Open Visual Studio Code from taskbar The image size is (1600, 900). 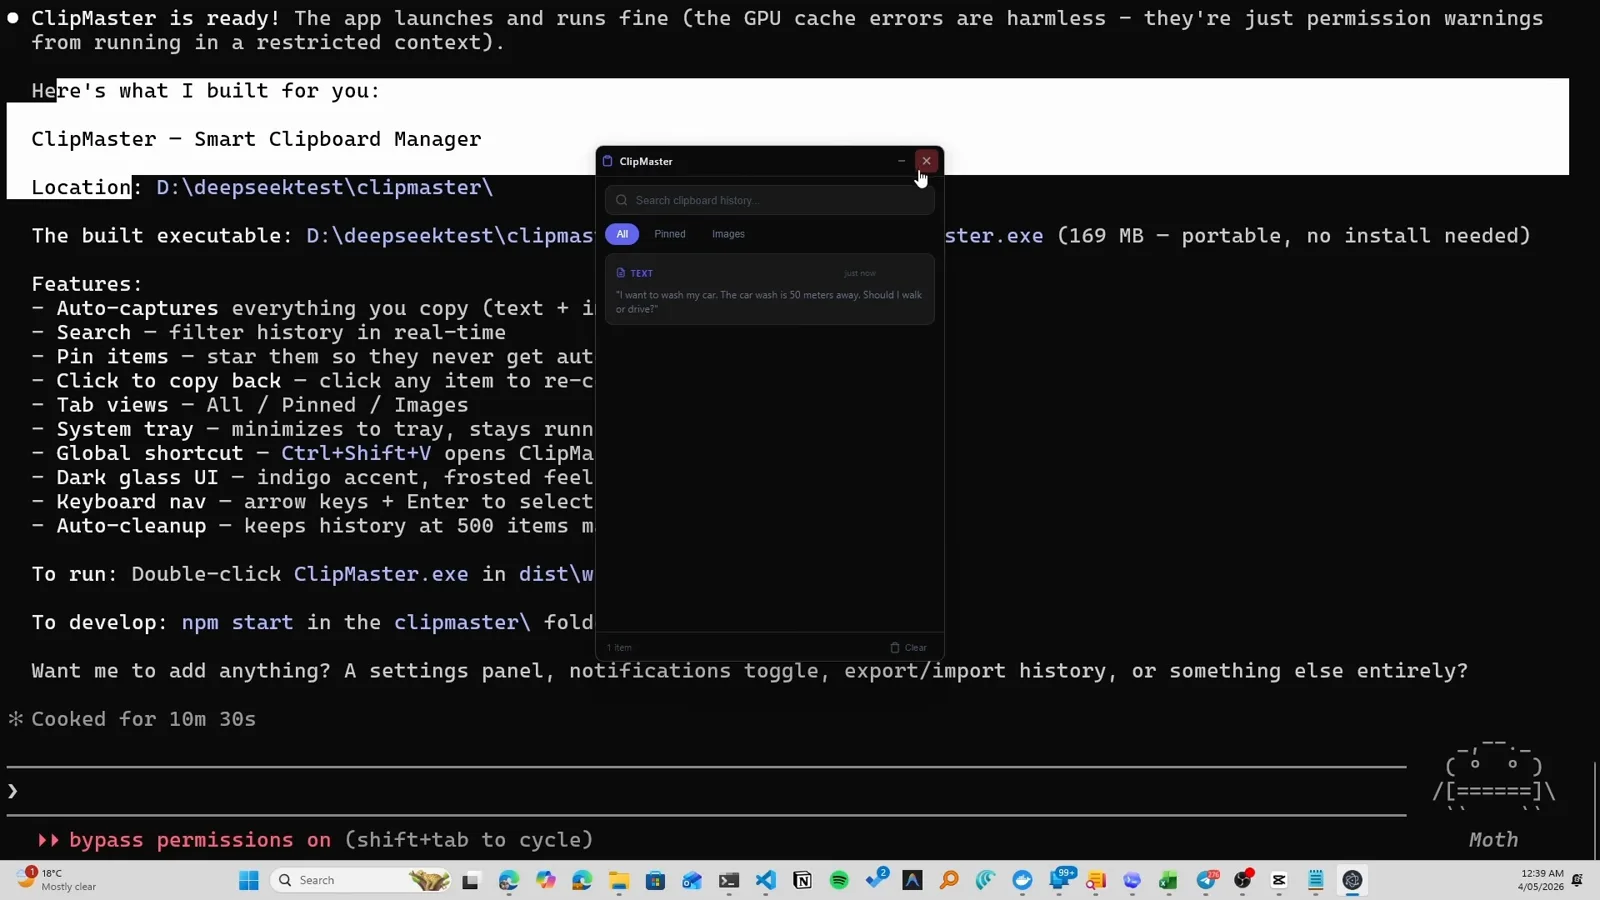[766, 880]
